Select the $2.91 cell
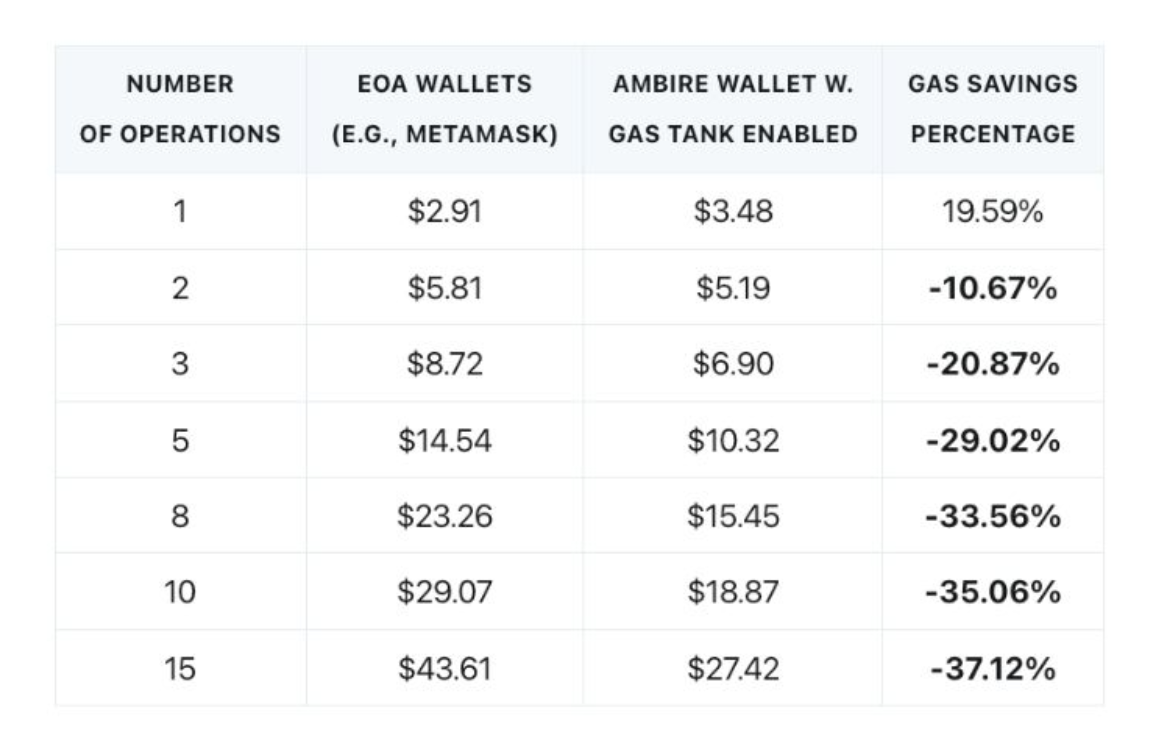Viewport: 1160px width, 748px height. coord(445,212)
